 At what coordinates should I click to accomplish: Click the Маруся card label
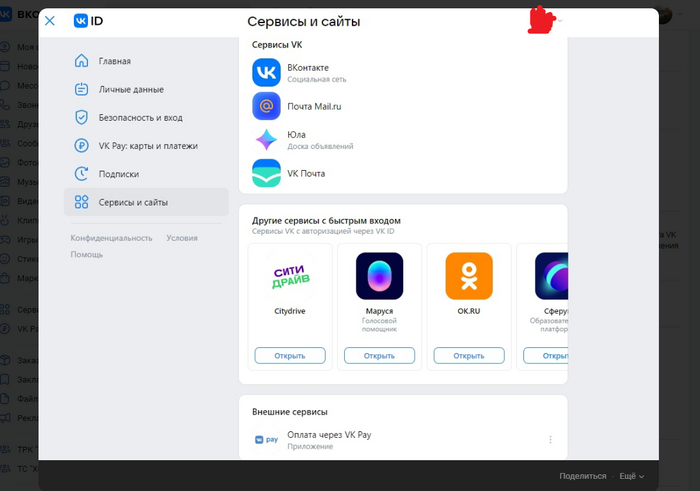pyautogui.click(x=379, y=311)
